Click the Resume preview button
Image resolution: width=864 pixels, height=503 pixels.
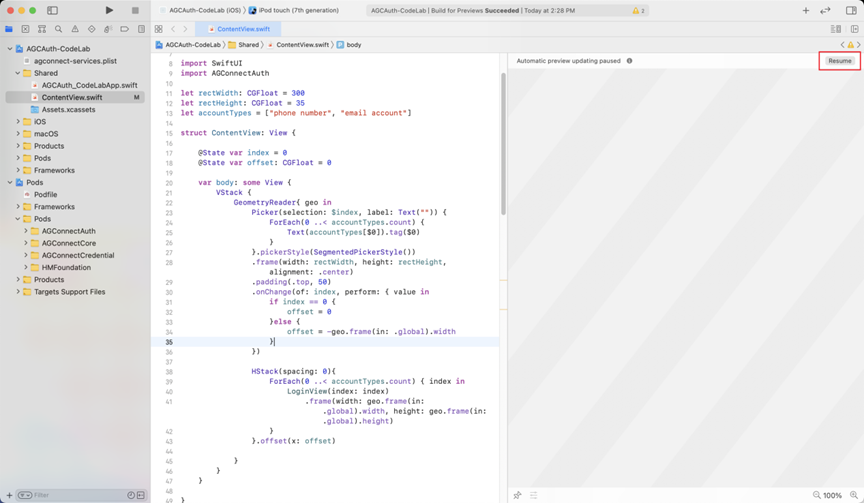840,61
